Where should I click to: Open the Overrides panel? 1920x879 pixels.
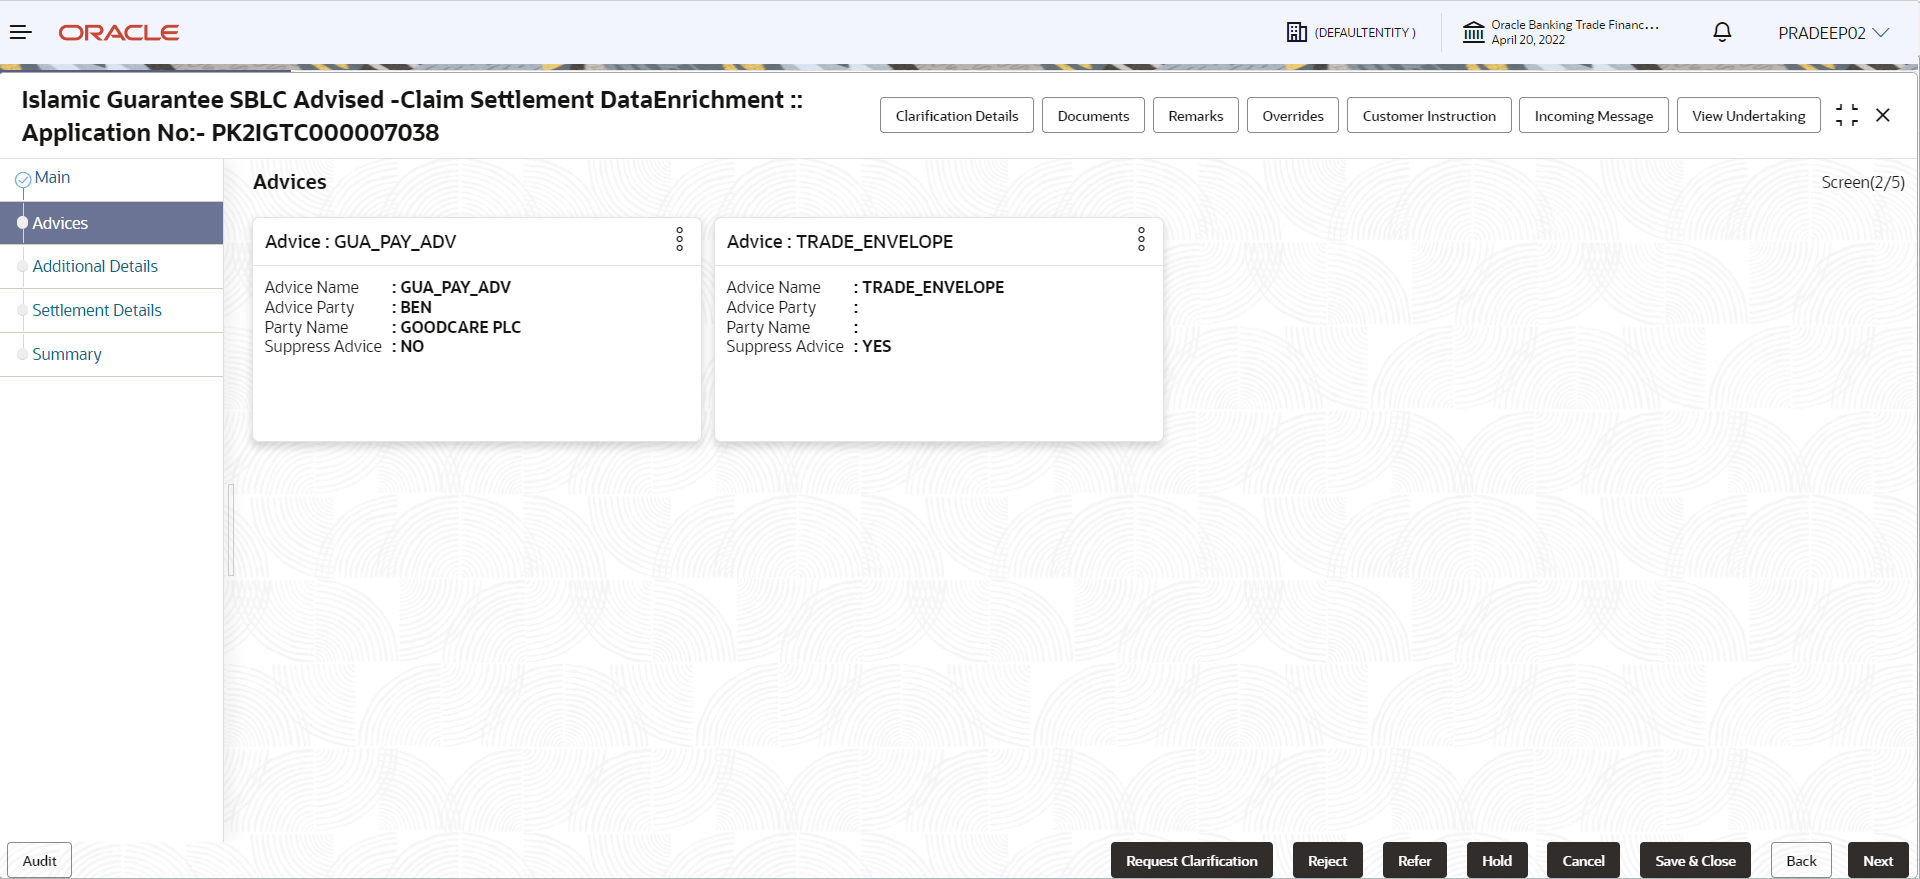point(1293,115)
